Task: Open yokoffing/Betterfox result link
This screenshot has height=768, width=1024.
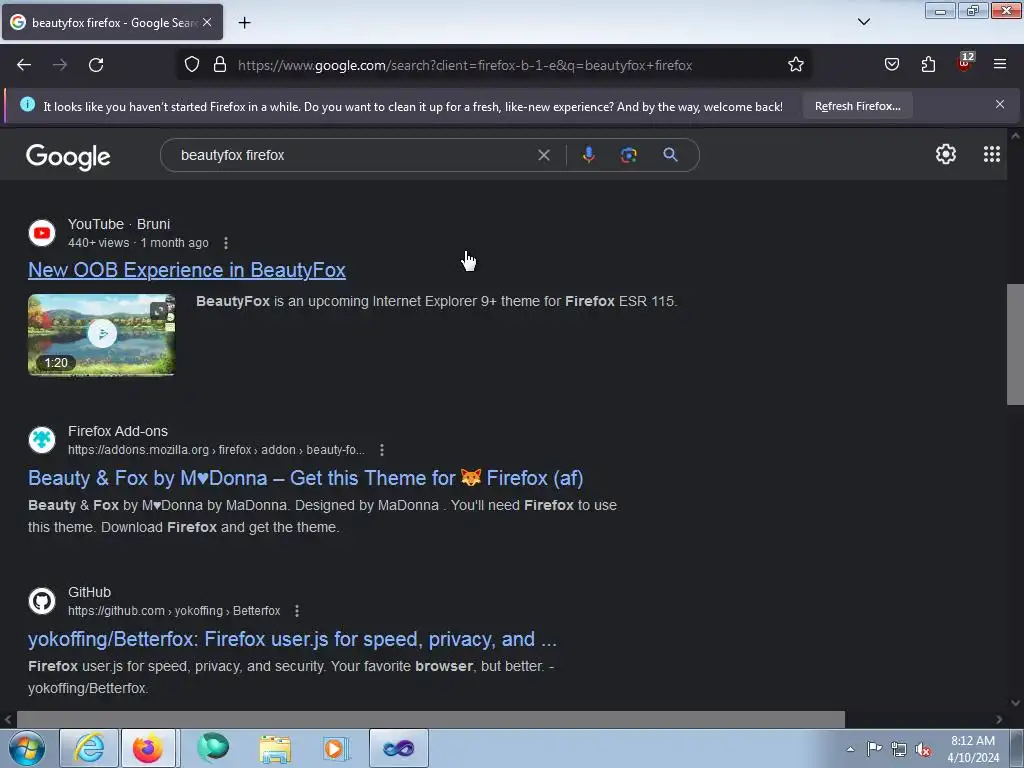Action: (293, 639)
